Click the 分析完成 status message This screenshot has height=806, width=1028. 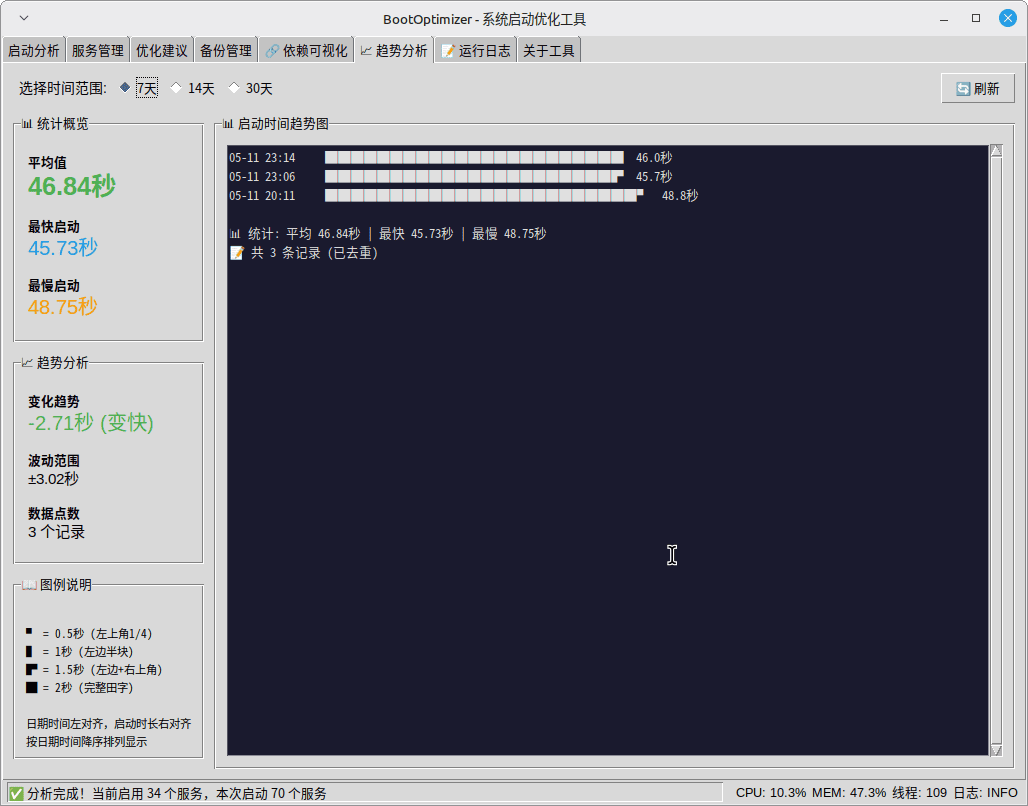tap(176, 794)
